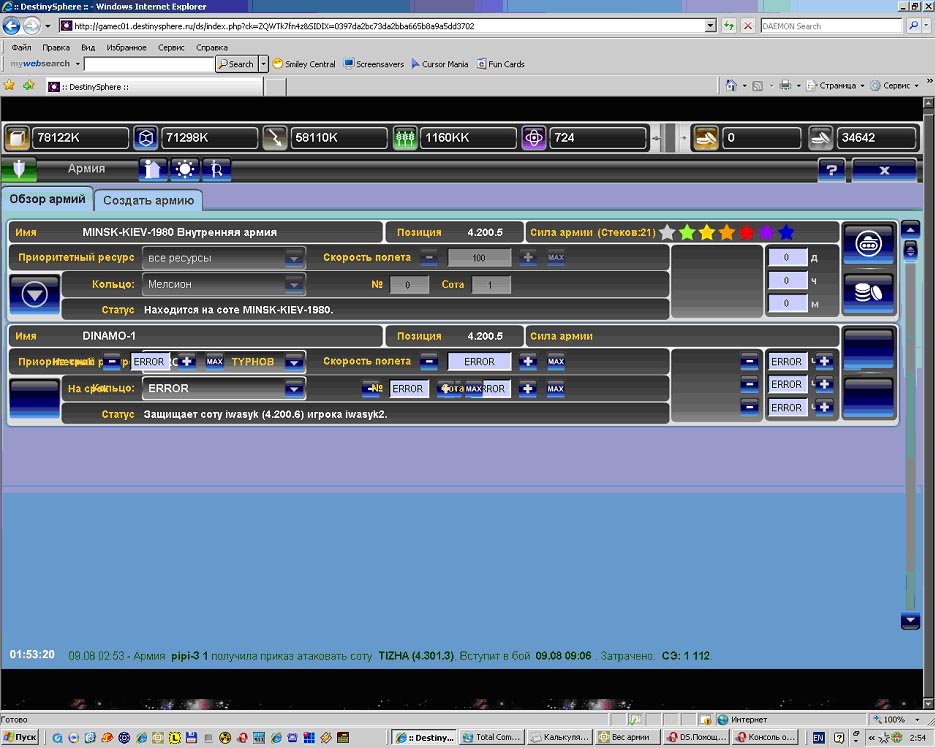
Task: Open the help question mark button
Action: (x=831, y=171)
